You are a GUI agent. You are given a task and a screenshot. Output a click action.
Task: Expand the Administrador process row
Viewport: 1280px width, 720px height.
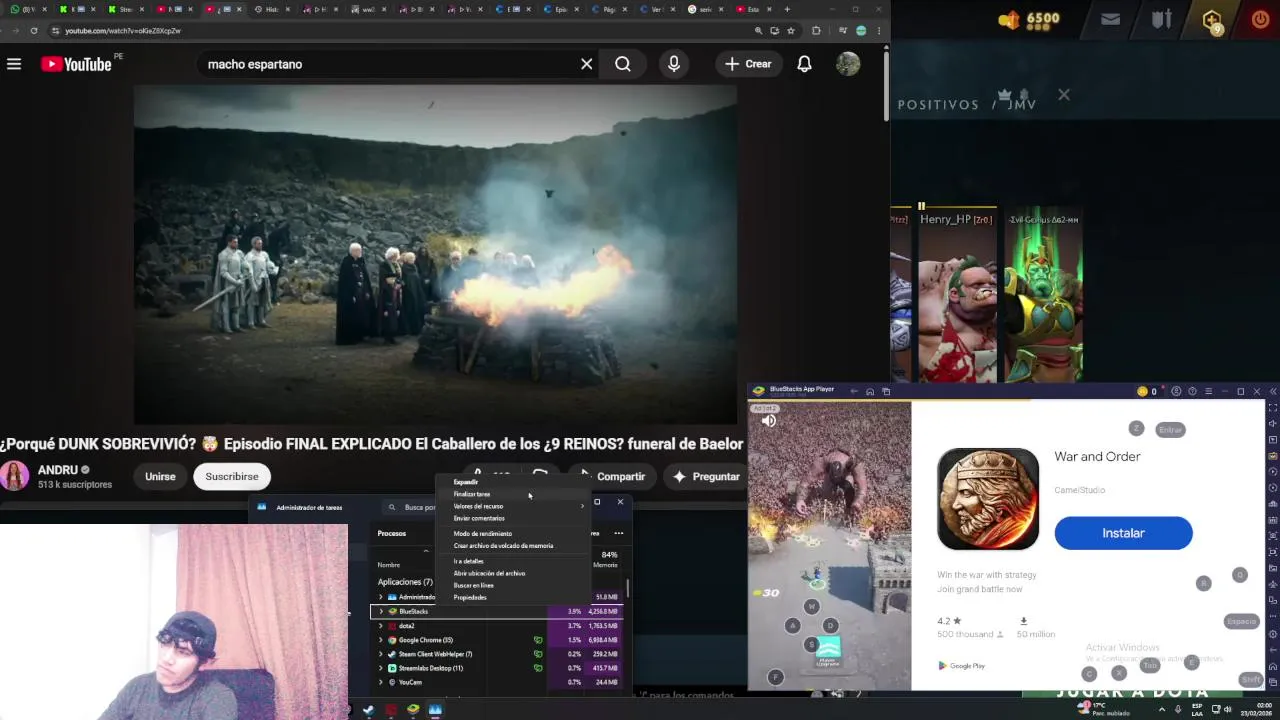(380, 597)
